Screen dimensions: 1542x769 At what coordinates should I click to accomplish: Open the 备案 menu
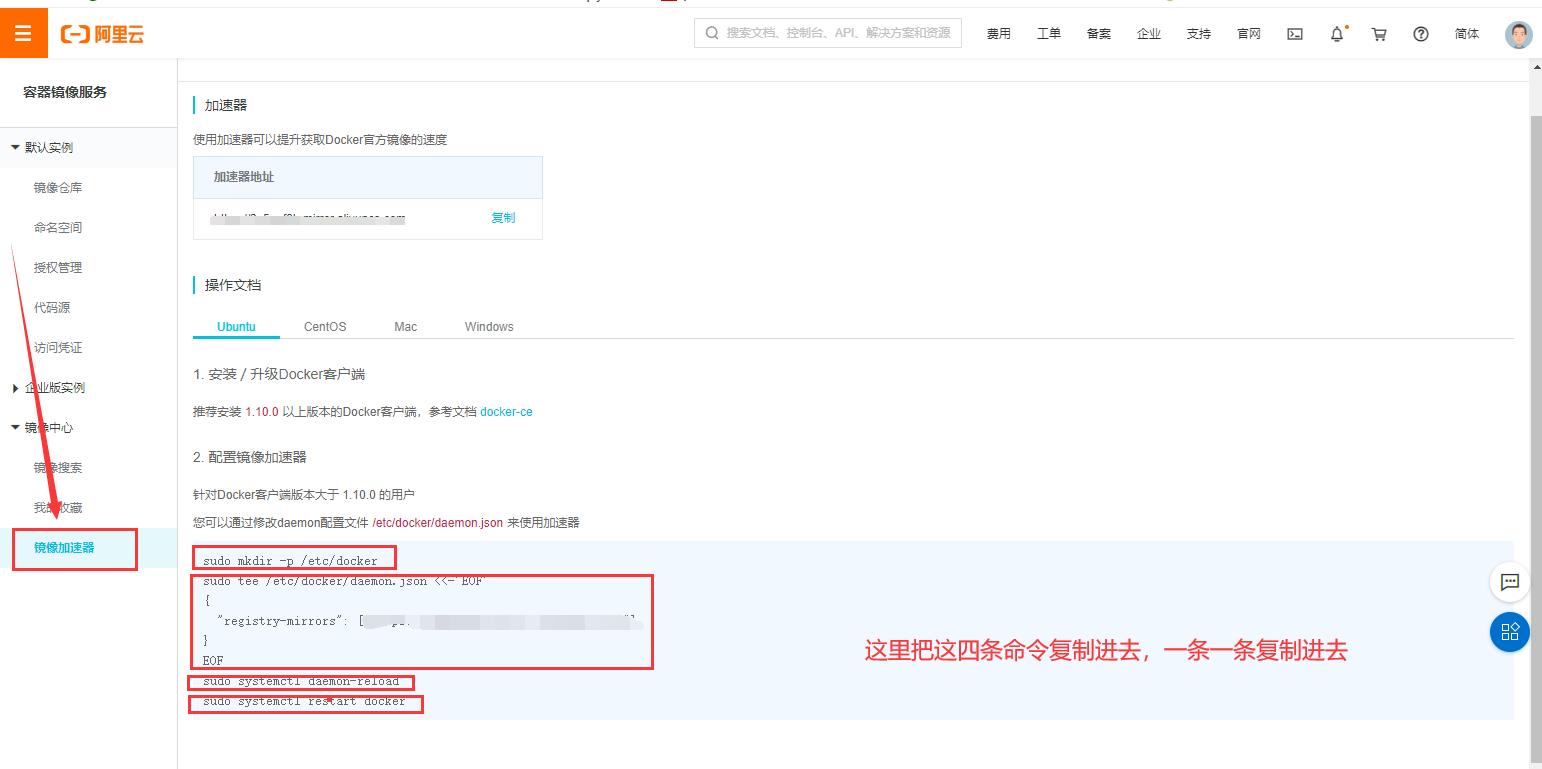(x=1099, y=34)
